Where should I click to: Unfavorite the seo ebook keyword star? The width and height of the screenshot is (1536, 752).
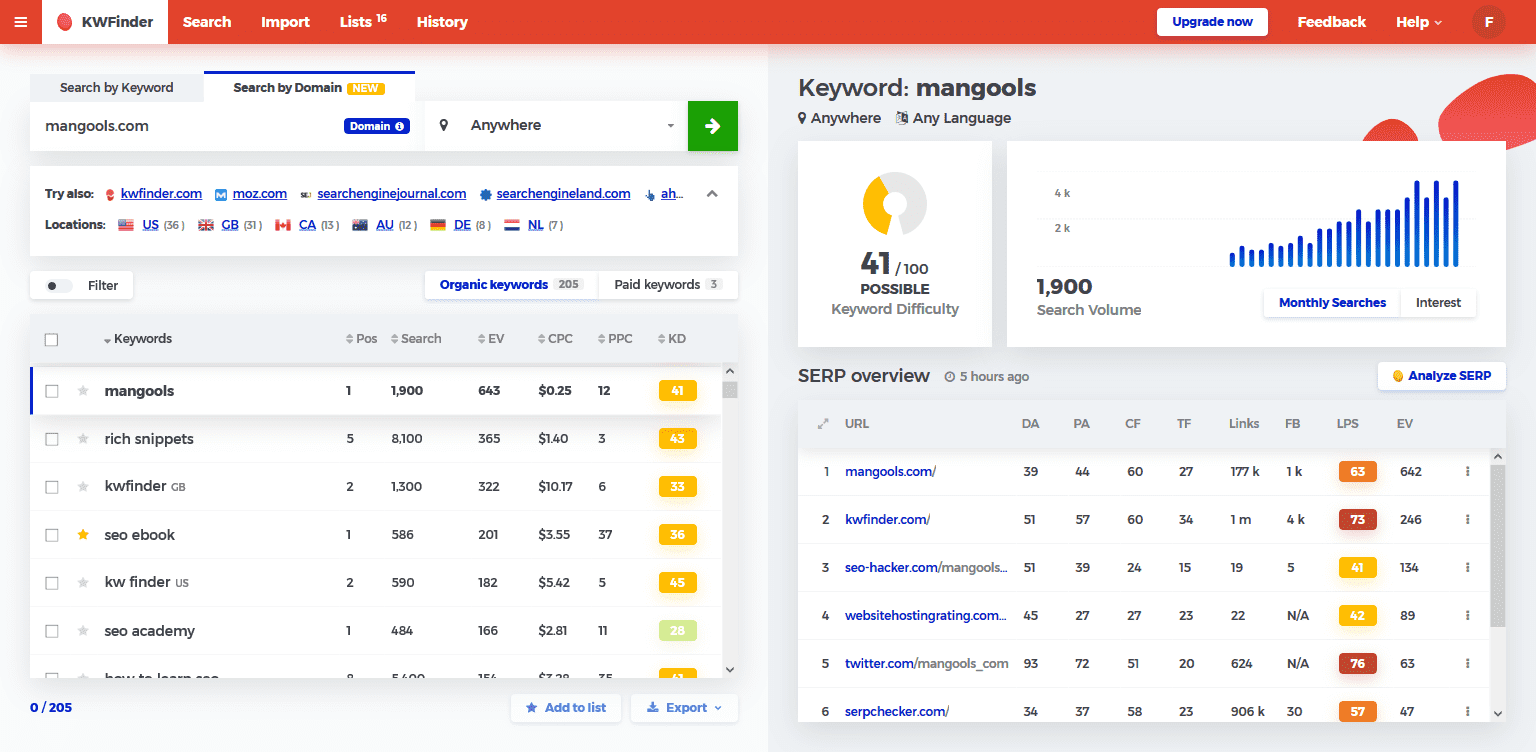tap(83, 534)
